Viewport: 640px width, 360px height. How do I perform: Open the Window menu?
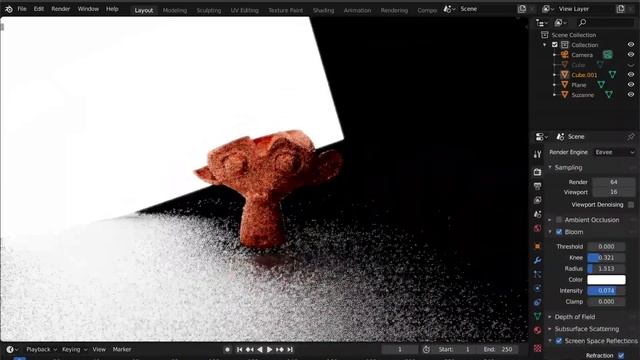pyautogui.click(x=88, y=9)
